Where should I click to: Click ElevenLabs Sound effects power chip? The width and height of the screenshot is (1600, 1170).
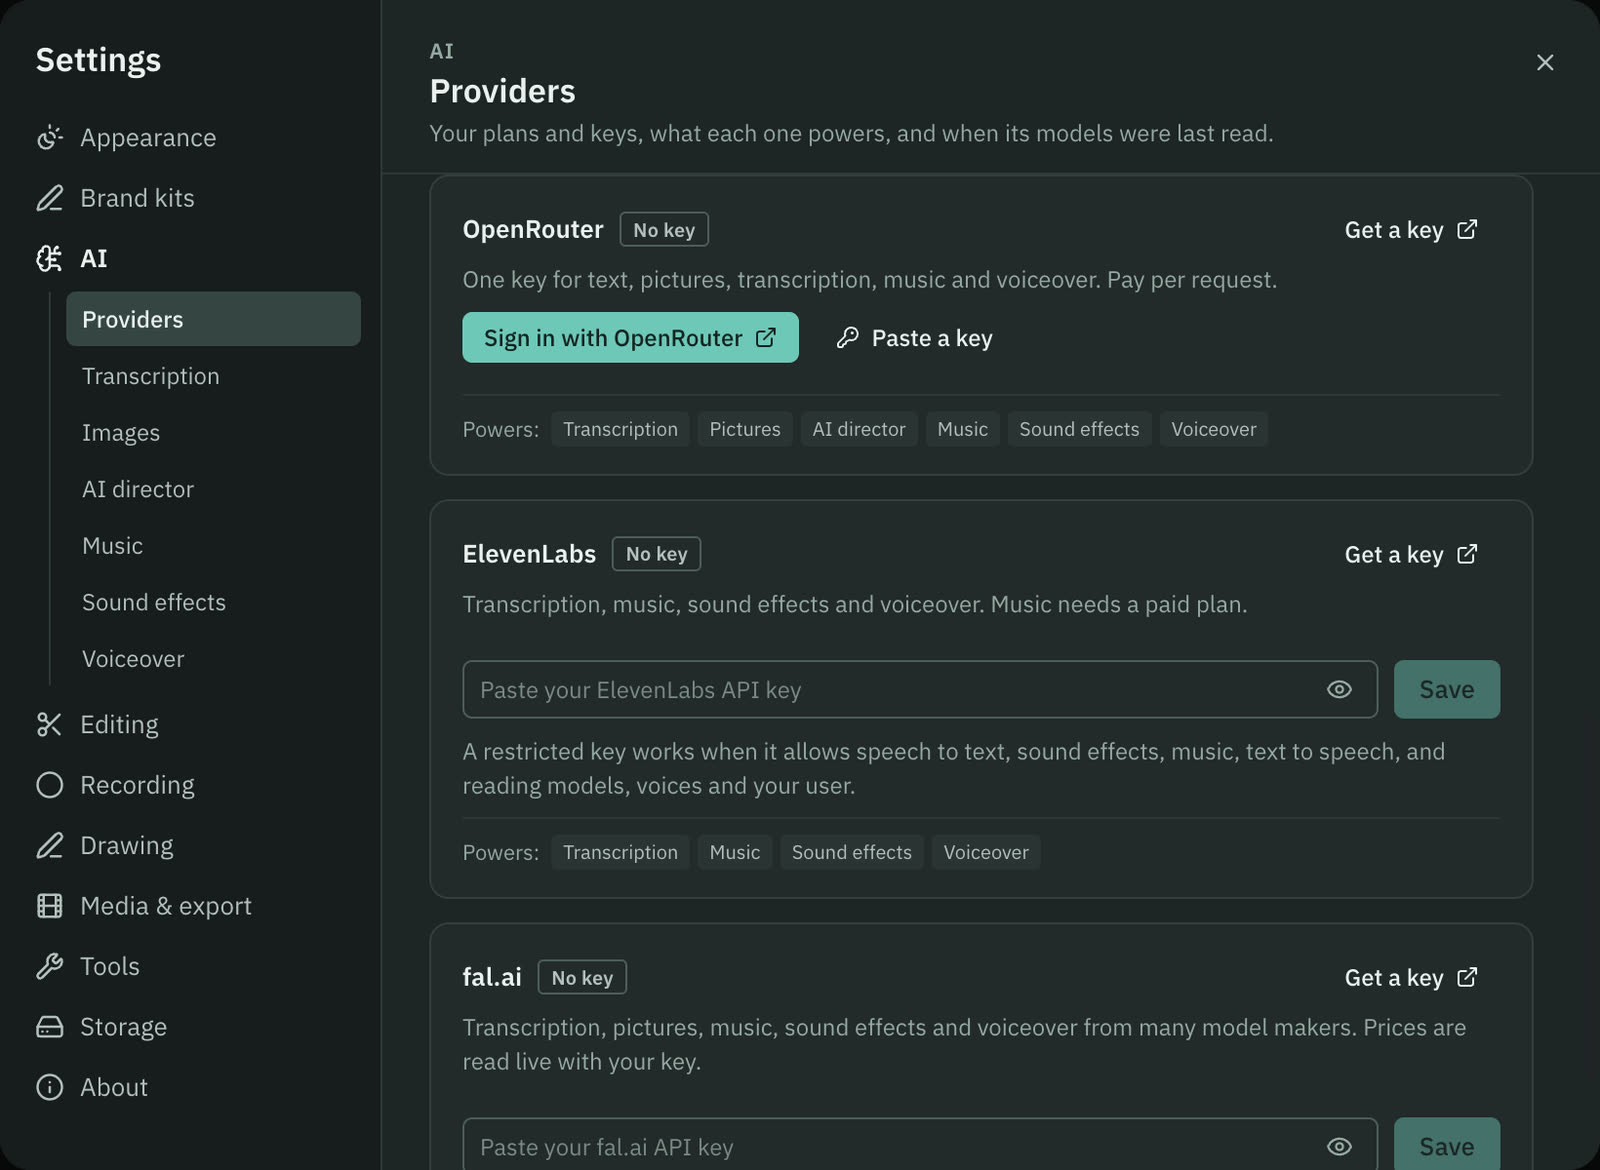(852, 852)
